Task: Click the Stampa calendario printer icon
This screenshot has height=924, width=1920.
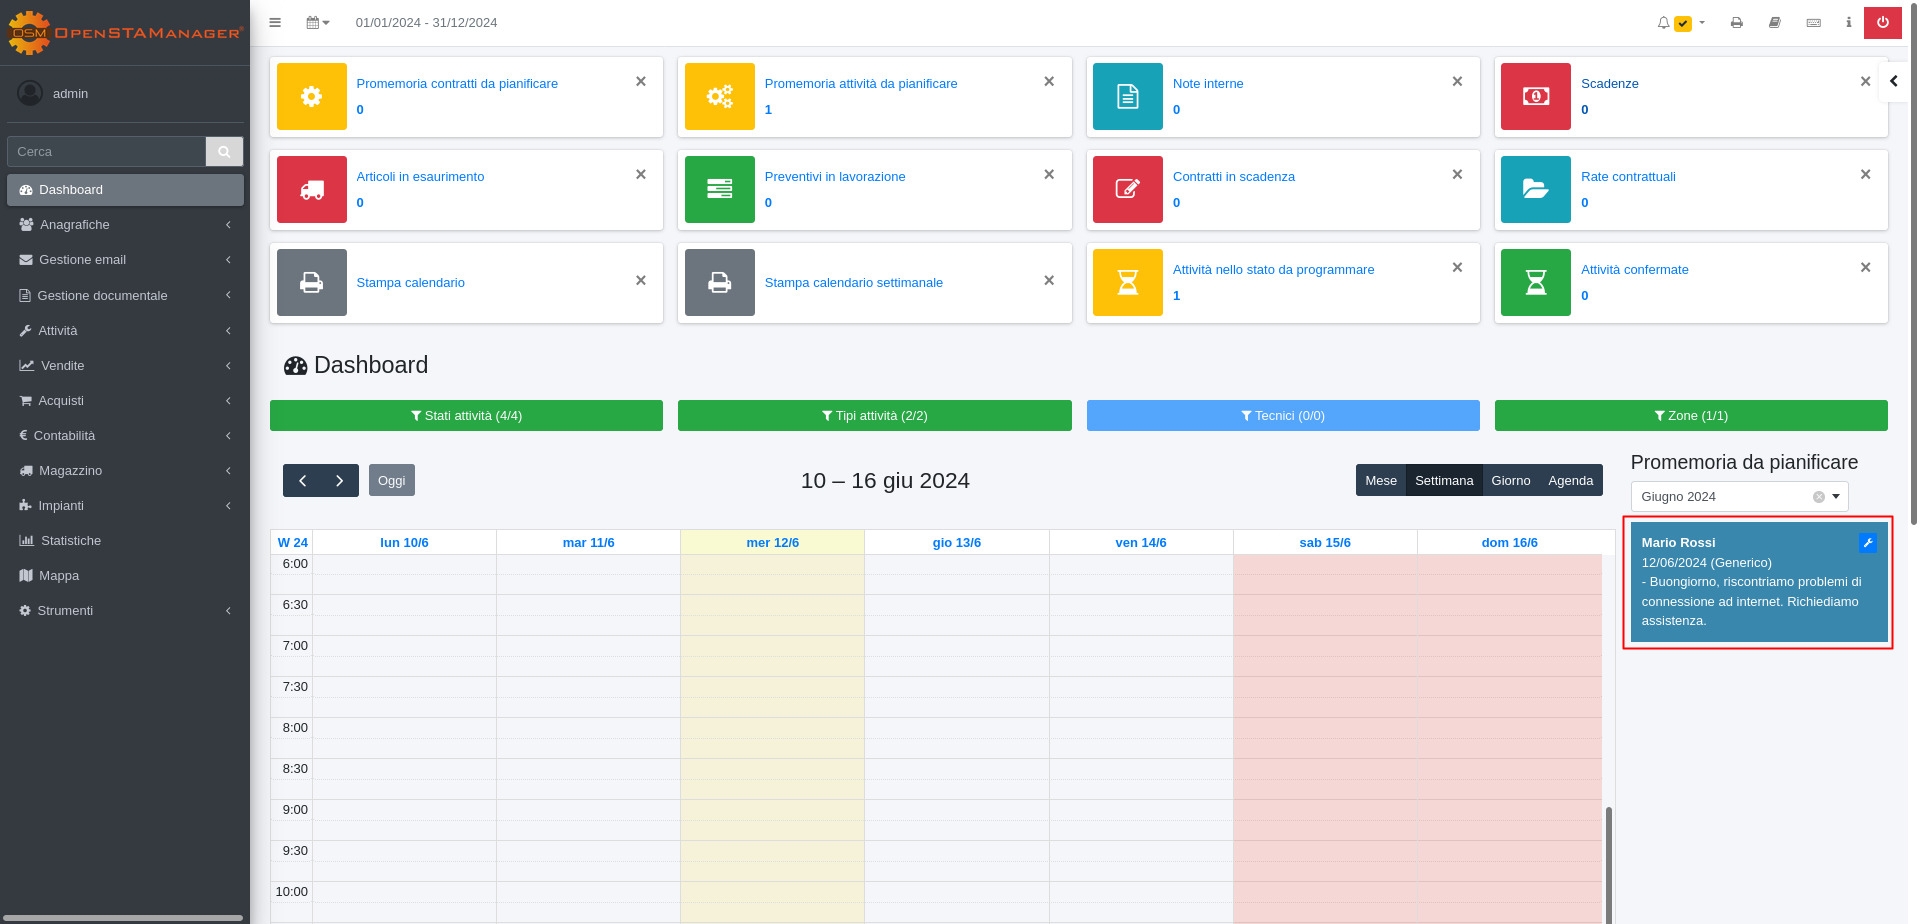Action: click(312, 282)
